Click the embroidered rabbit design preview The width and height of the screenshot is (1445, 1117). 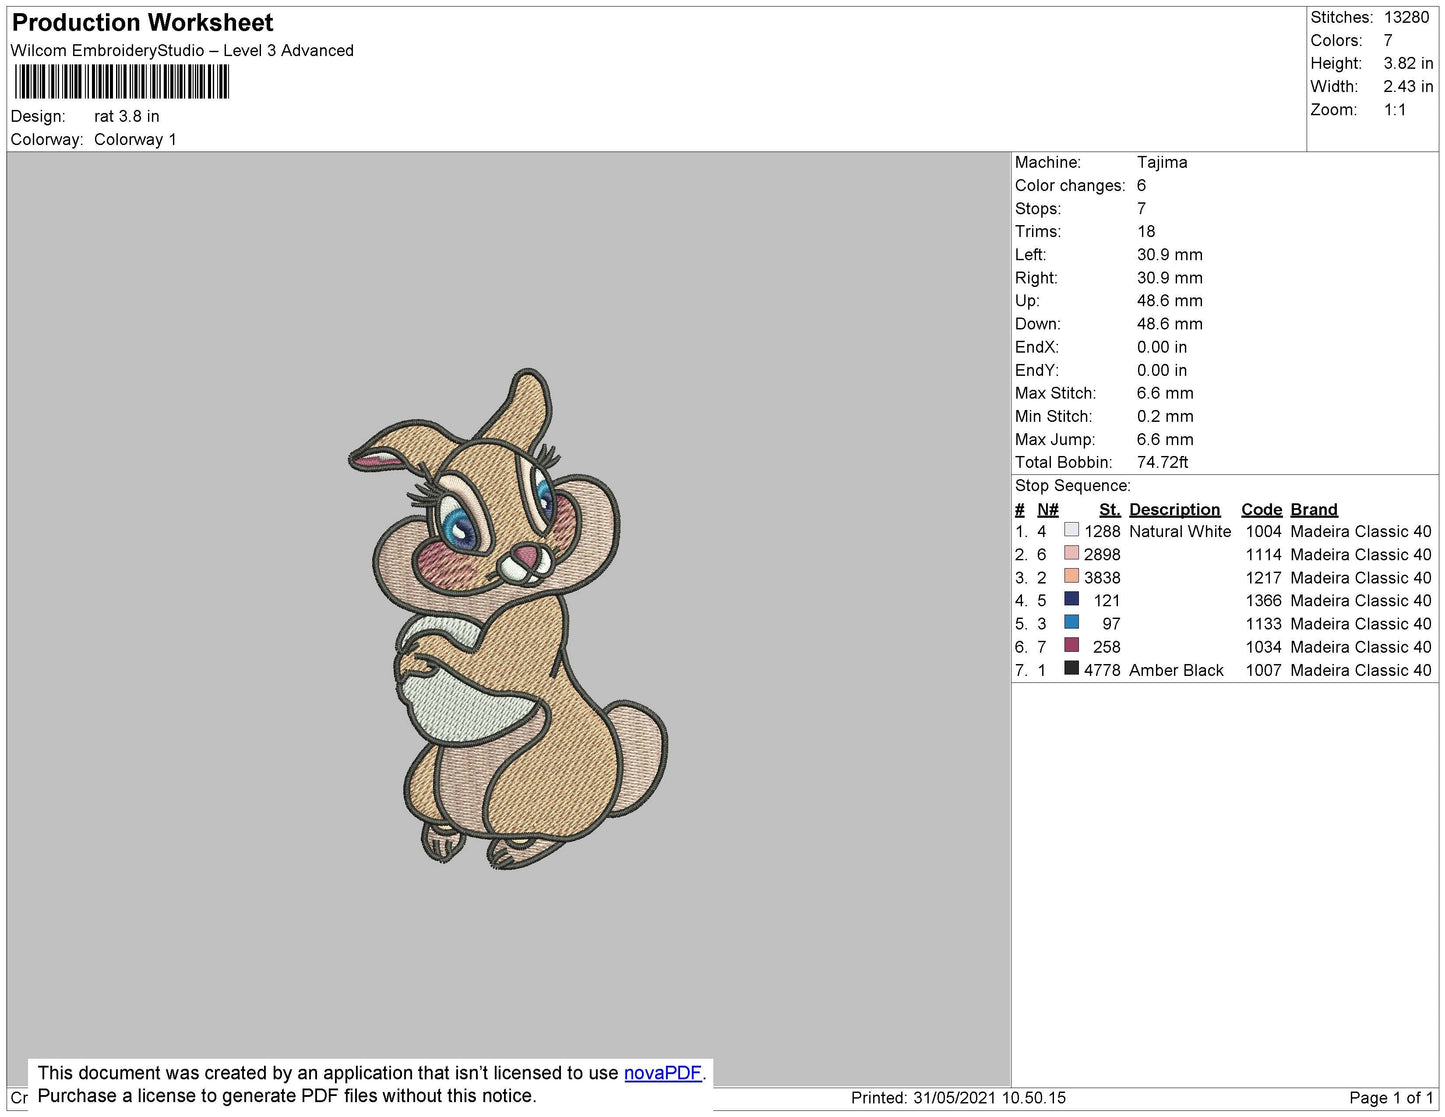[508, 617]
